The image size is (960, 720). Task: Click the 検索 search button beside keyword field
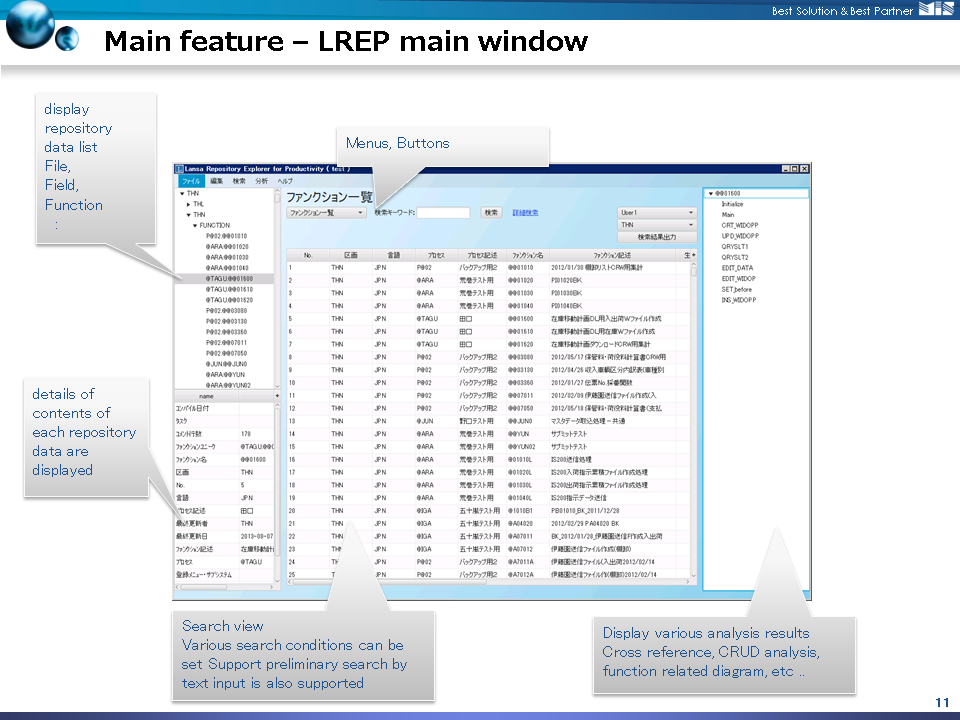point(491,213)
